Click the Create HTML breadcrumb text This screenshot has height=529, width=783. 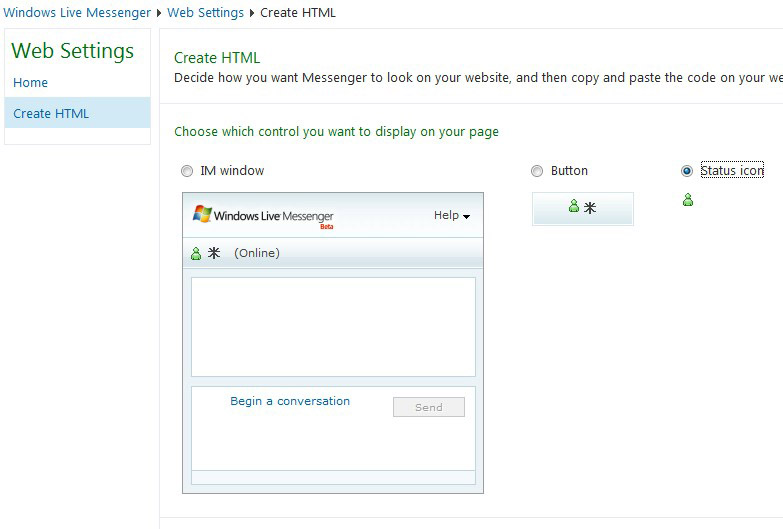click(298, 12)
